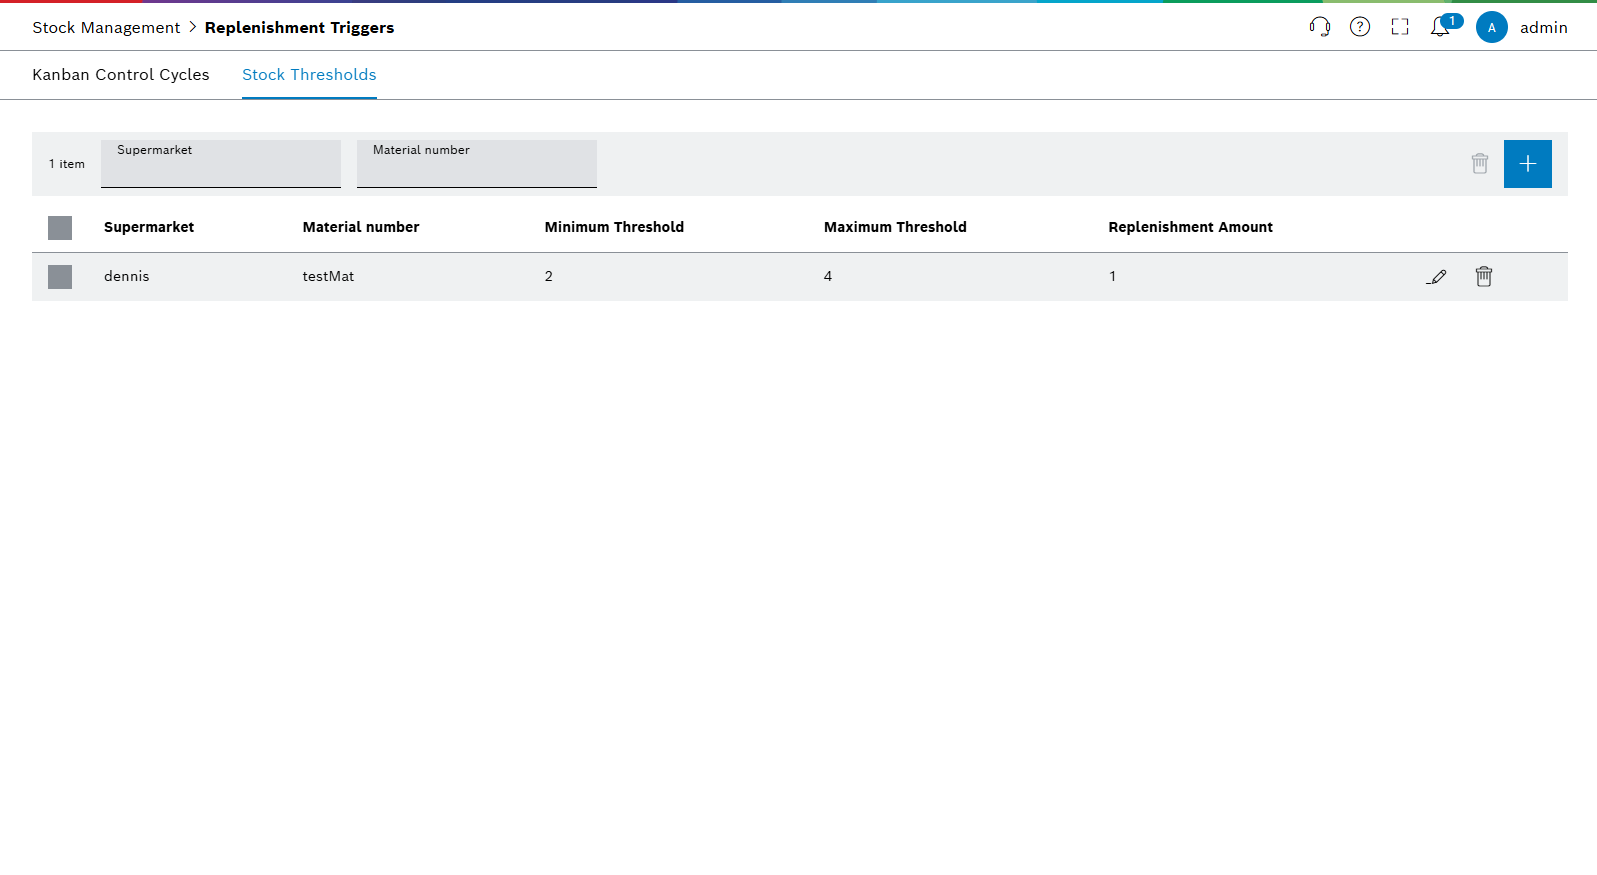Click the toolbar delete trash icon

1479,163
